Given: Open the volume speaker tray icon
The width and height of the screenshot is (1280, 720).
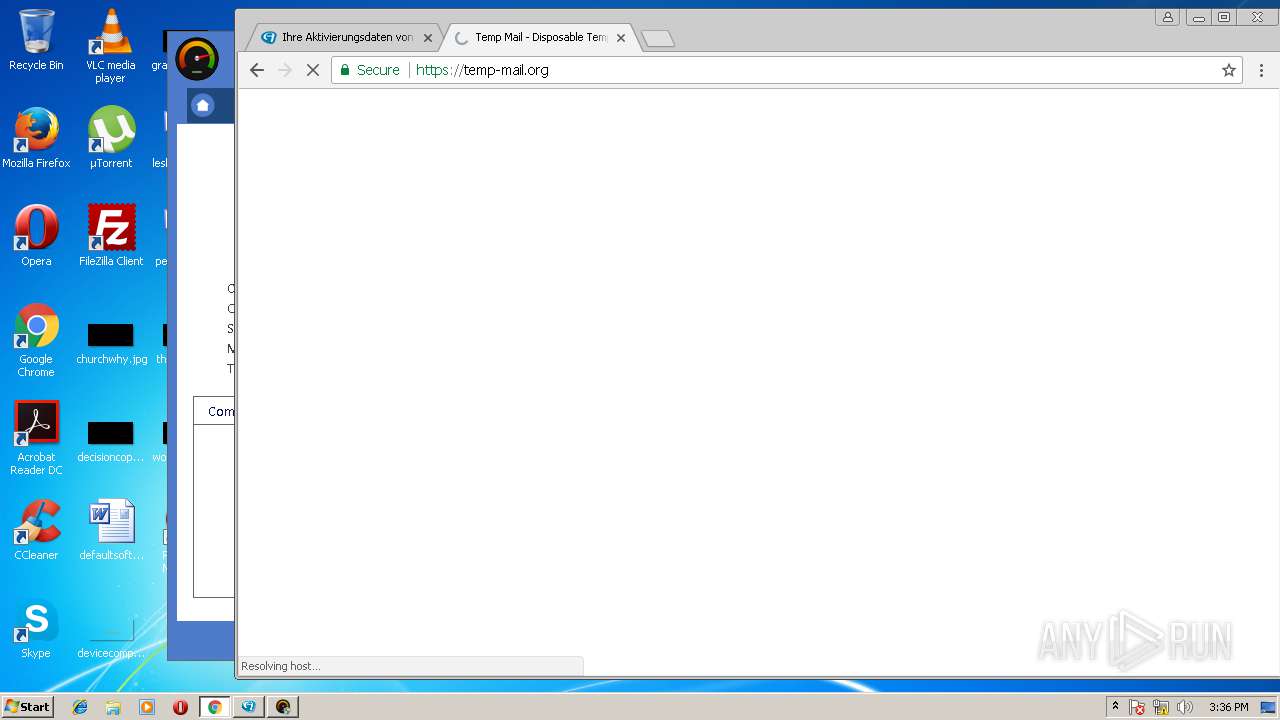Looking at the screenshot, I should 1185,707.
